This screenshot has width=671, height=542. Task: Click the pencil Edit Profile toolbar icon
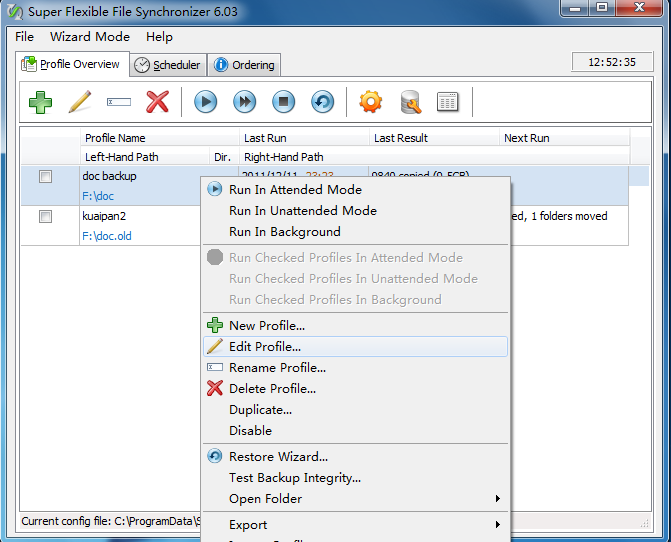(80, 102)
